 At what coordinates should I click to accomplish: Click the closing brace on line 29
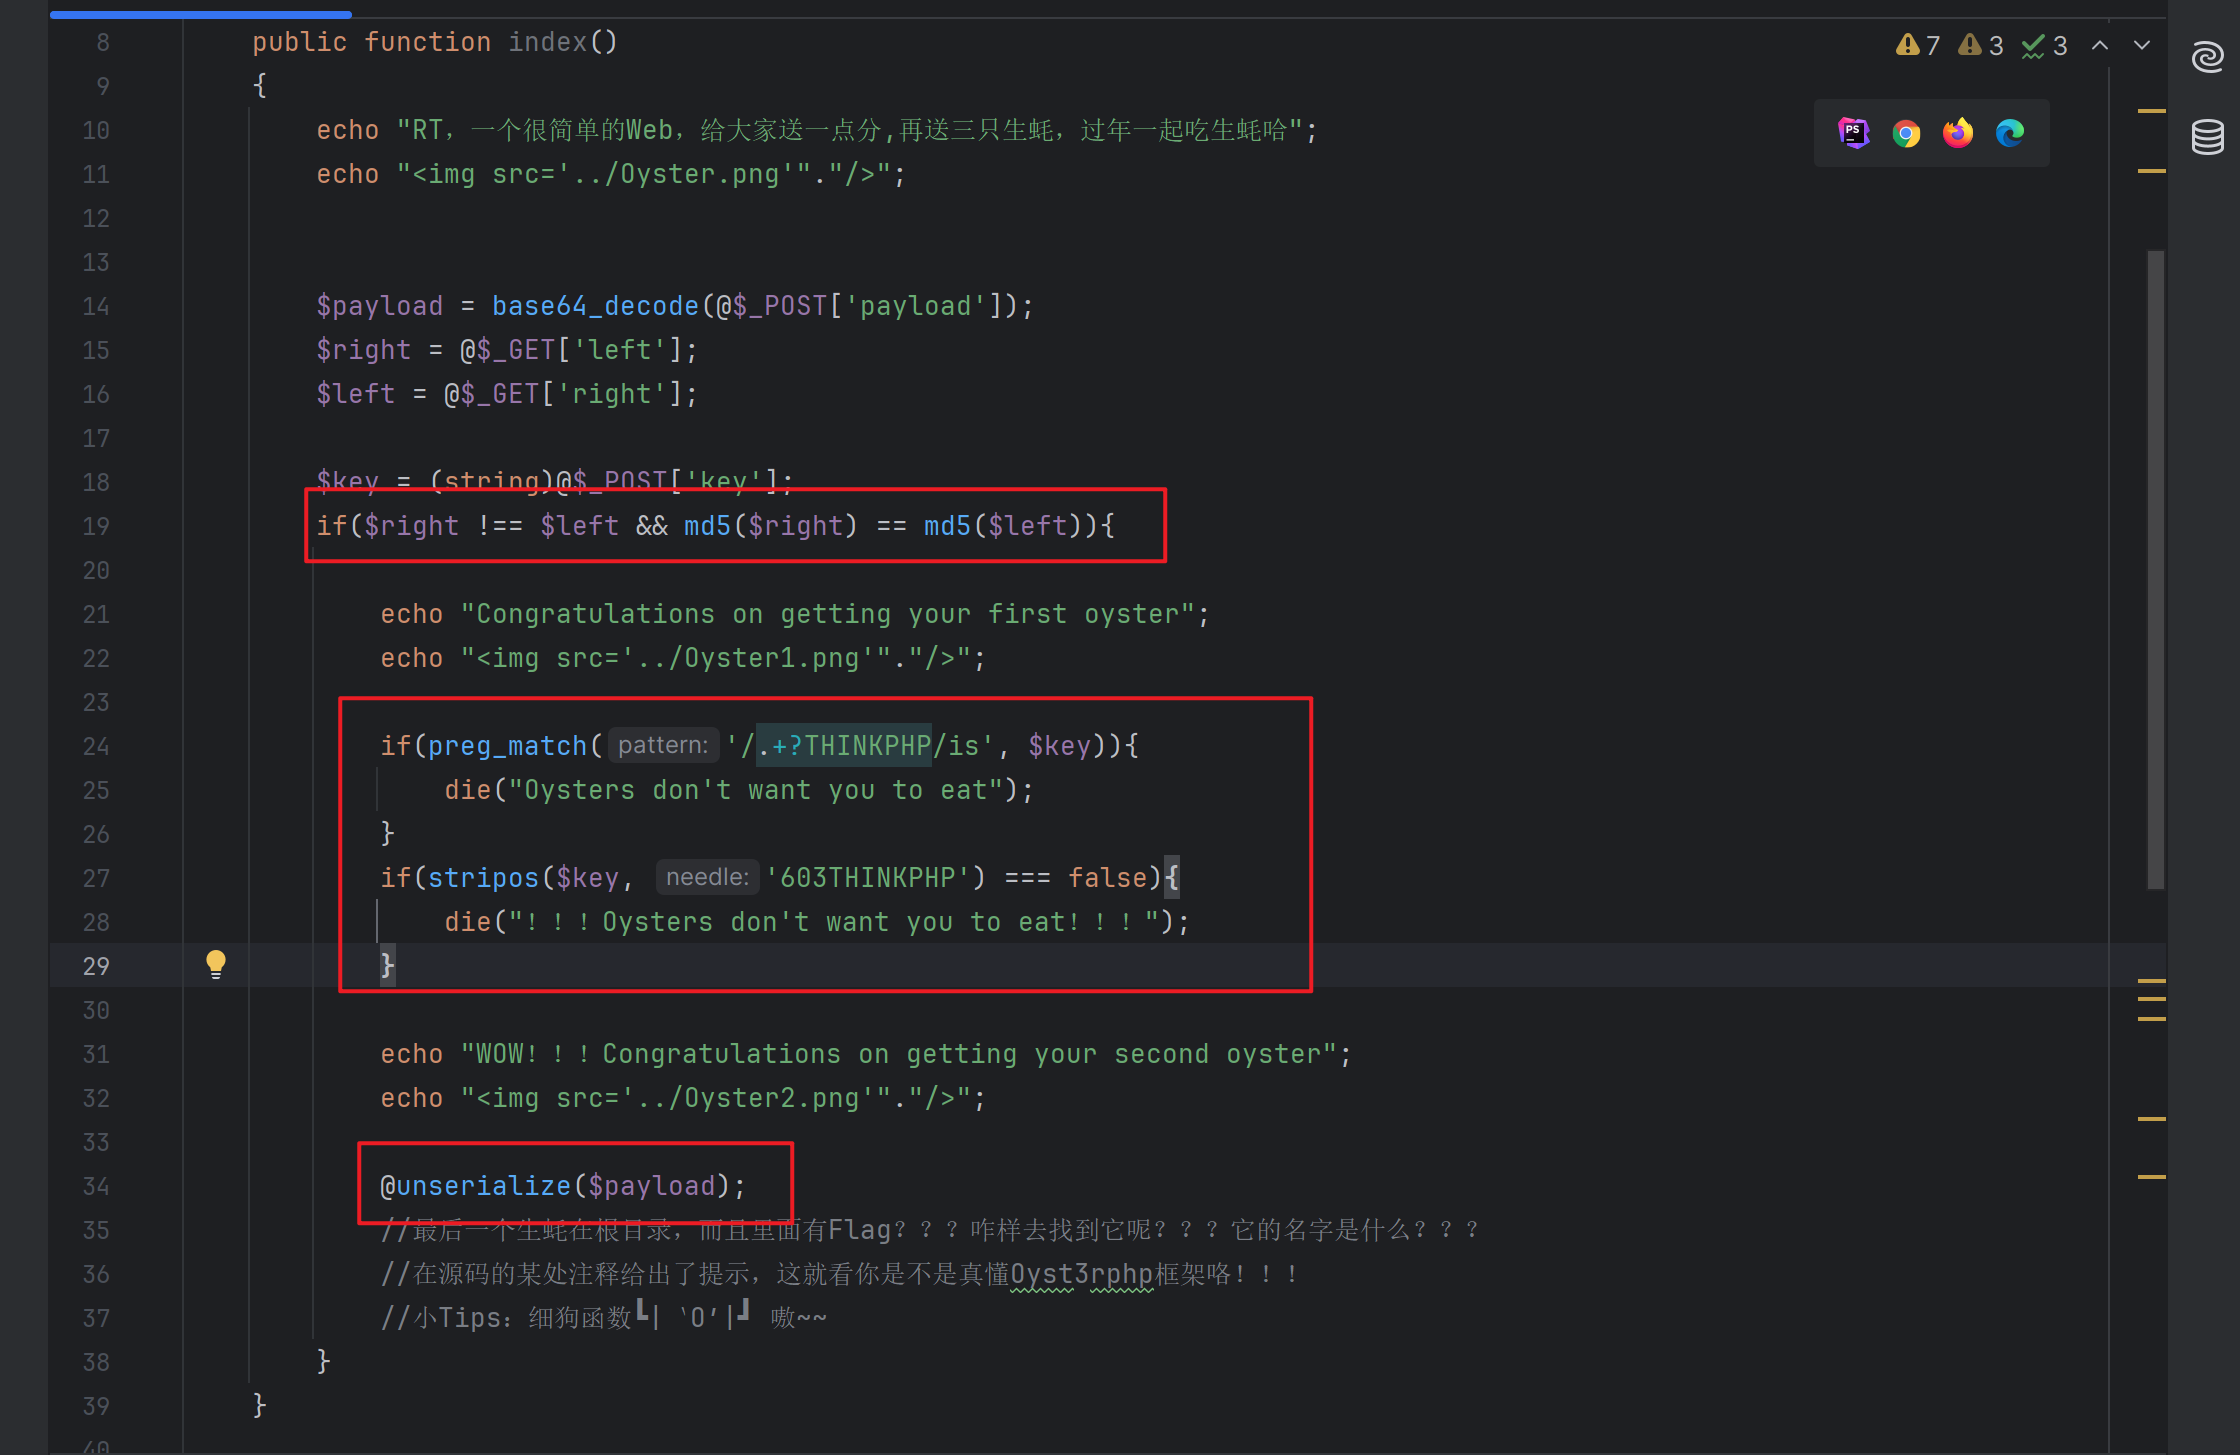click(387, 966)
